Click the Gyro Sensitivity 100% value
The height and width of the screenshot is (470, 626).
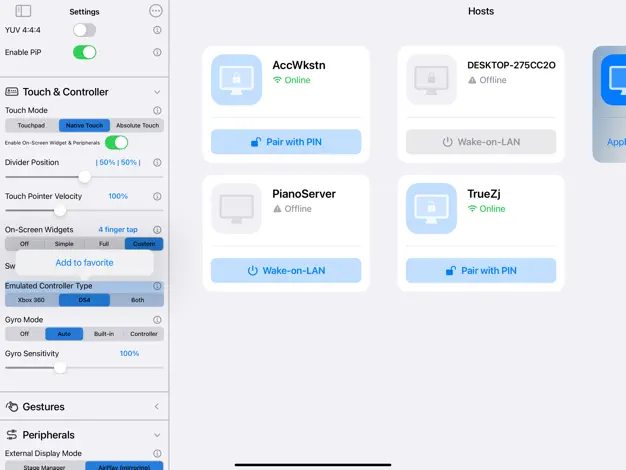point(129,353)
